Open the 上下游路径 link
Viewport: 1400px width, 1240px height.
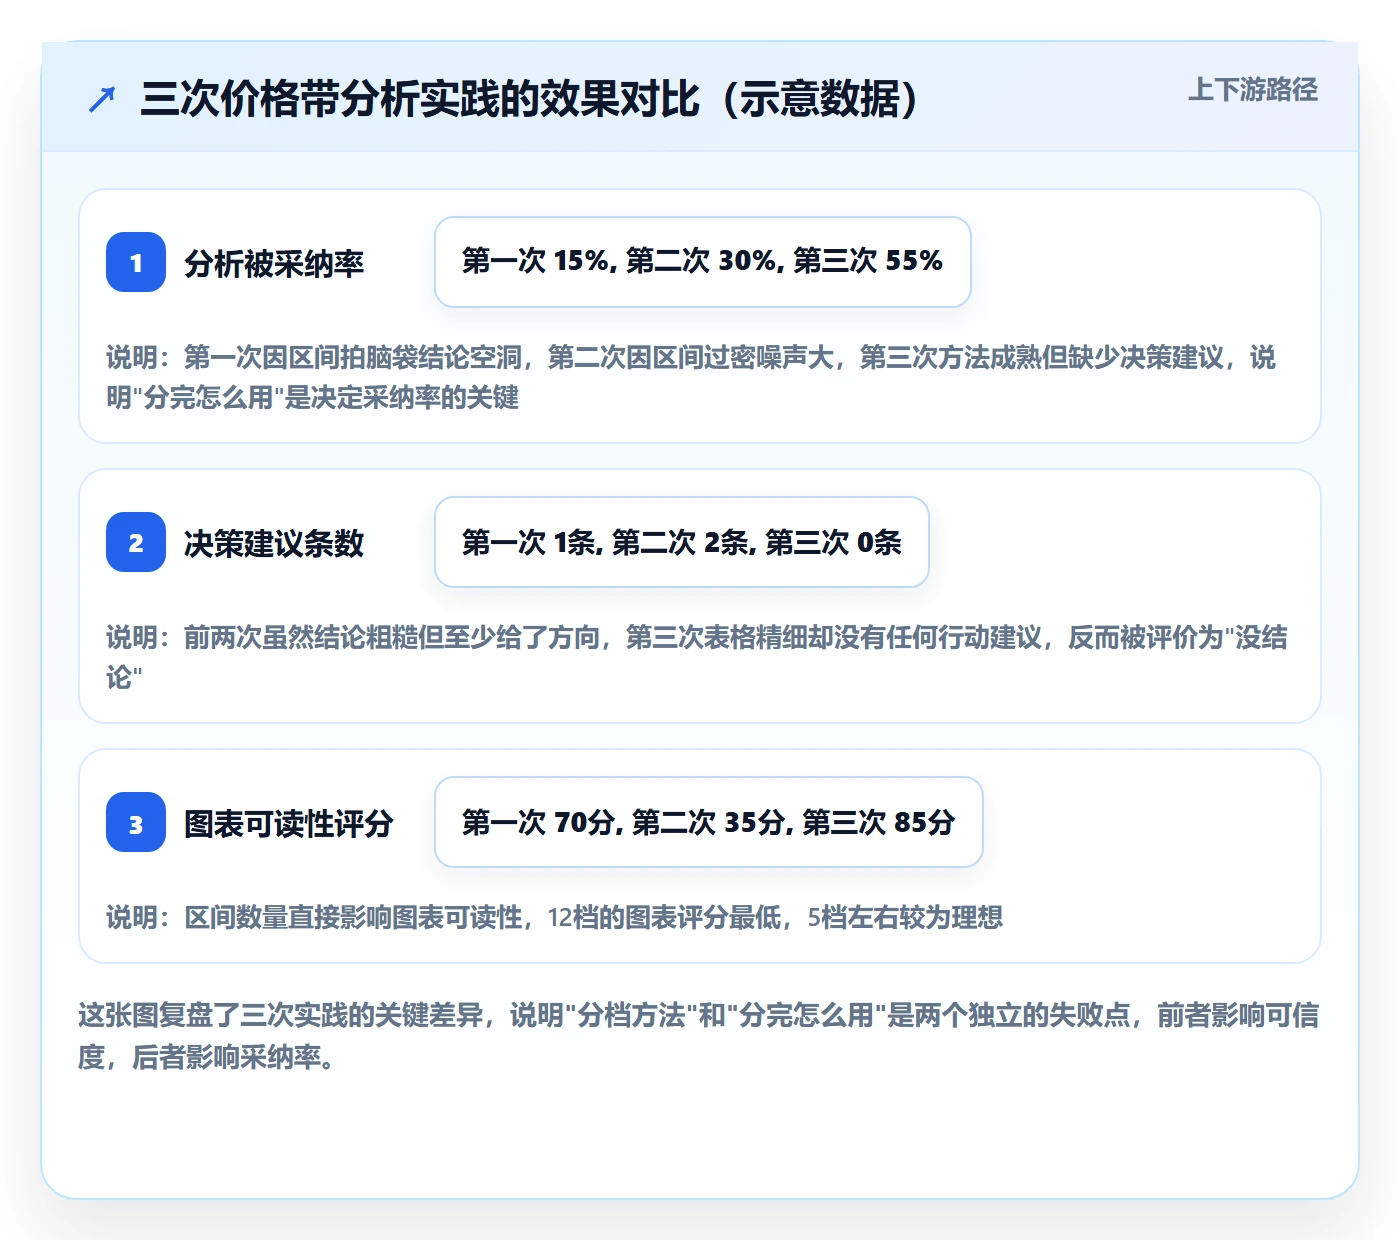[1253, 90]
